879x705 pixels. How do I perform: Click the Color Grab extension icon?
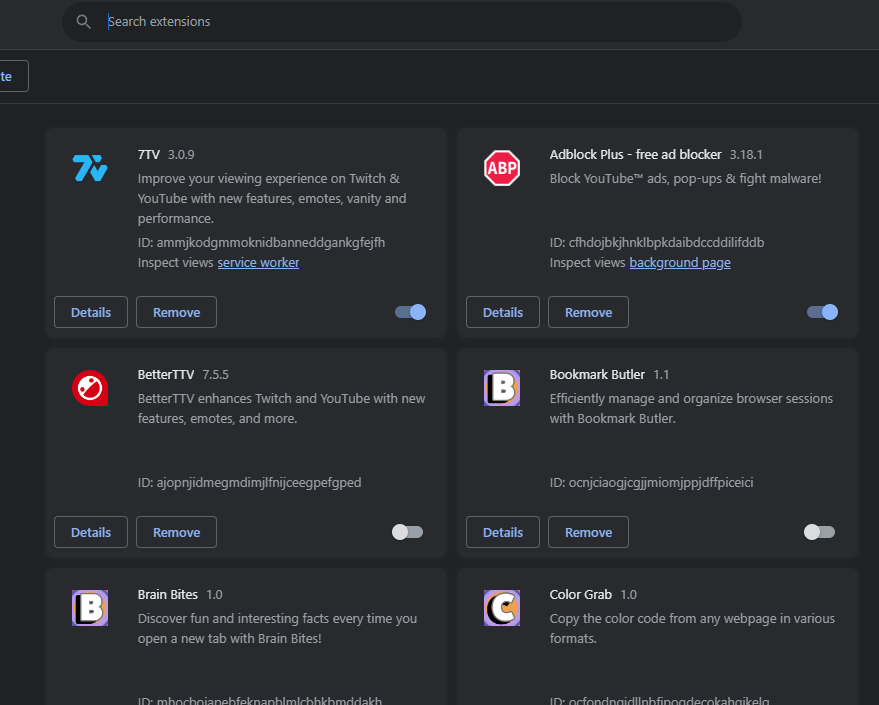(502, 608)
